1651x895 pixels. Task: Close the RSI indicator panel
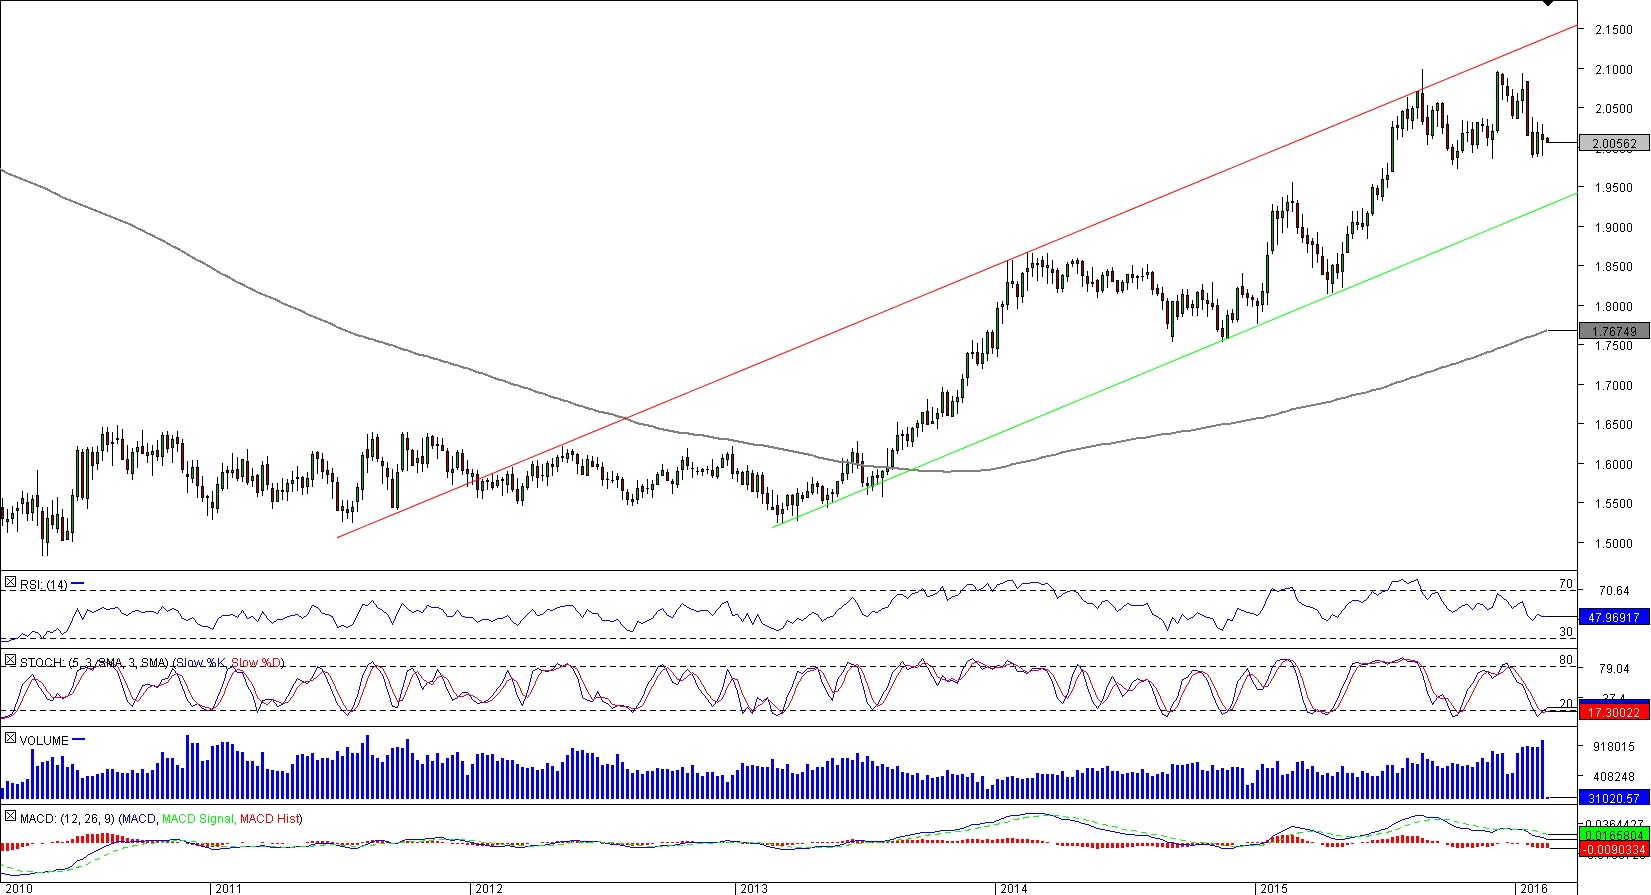tap(10, 583)
